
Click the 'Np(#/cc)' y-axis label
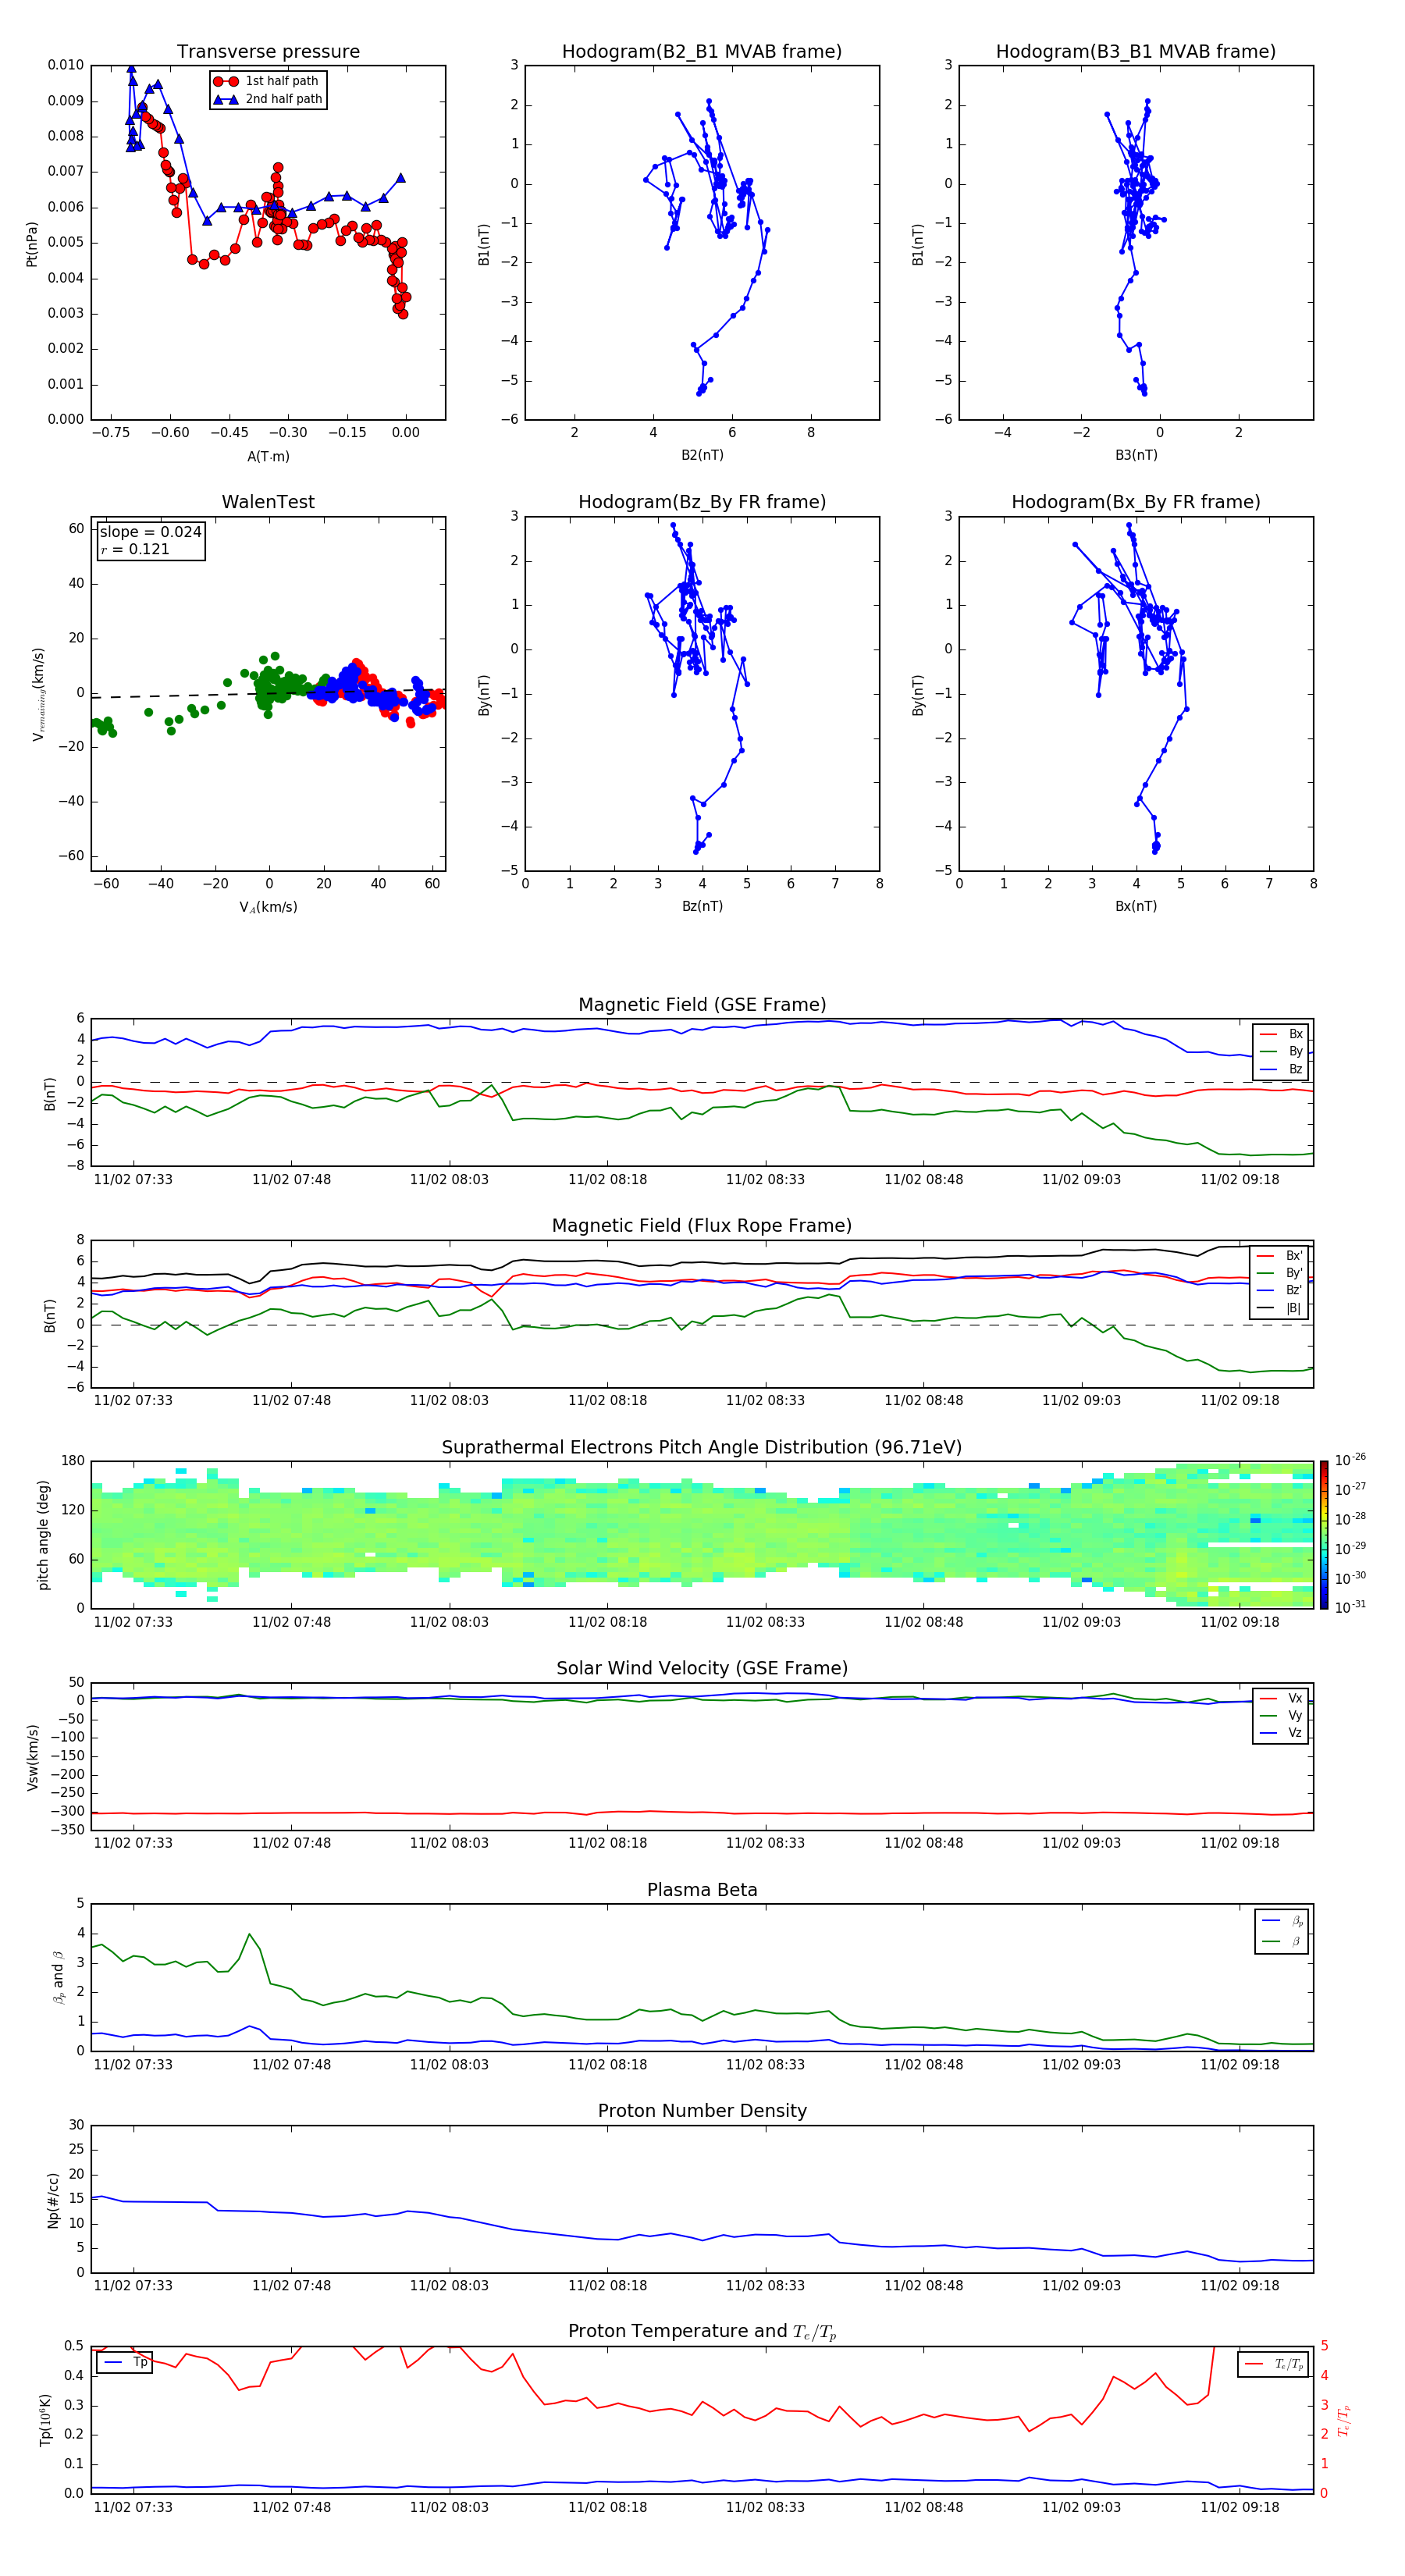tap(53, 2199)
